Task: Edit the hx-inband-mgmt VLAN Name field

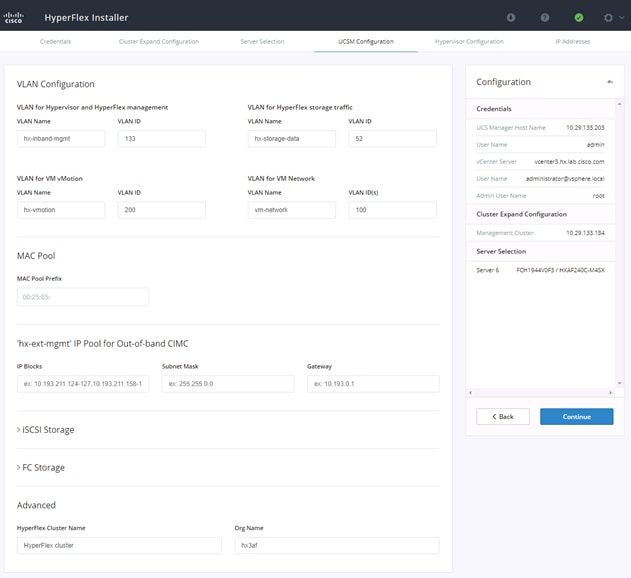Action: (x=61, y=138)
